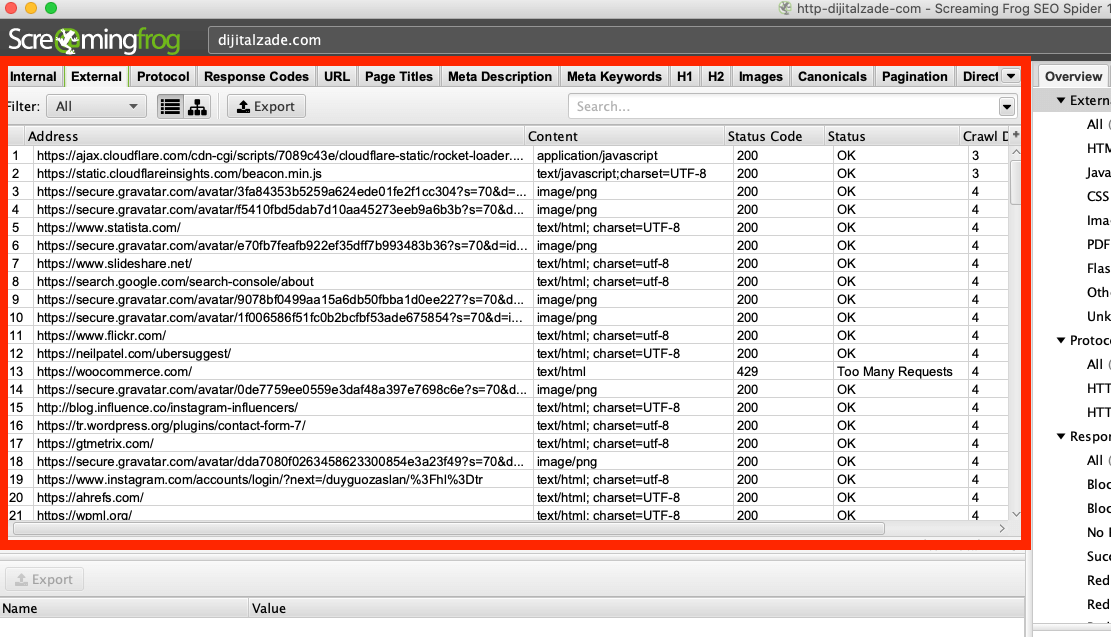
Task: Switch to the Page Titles tab
Action: tap(399, 77)
